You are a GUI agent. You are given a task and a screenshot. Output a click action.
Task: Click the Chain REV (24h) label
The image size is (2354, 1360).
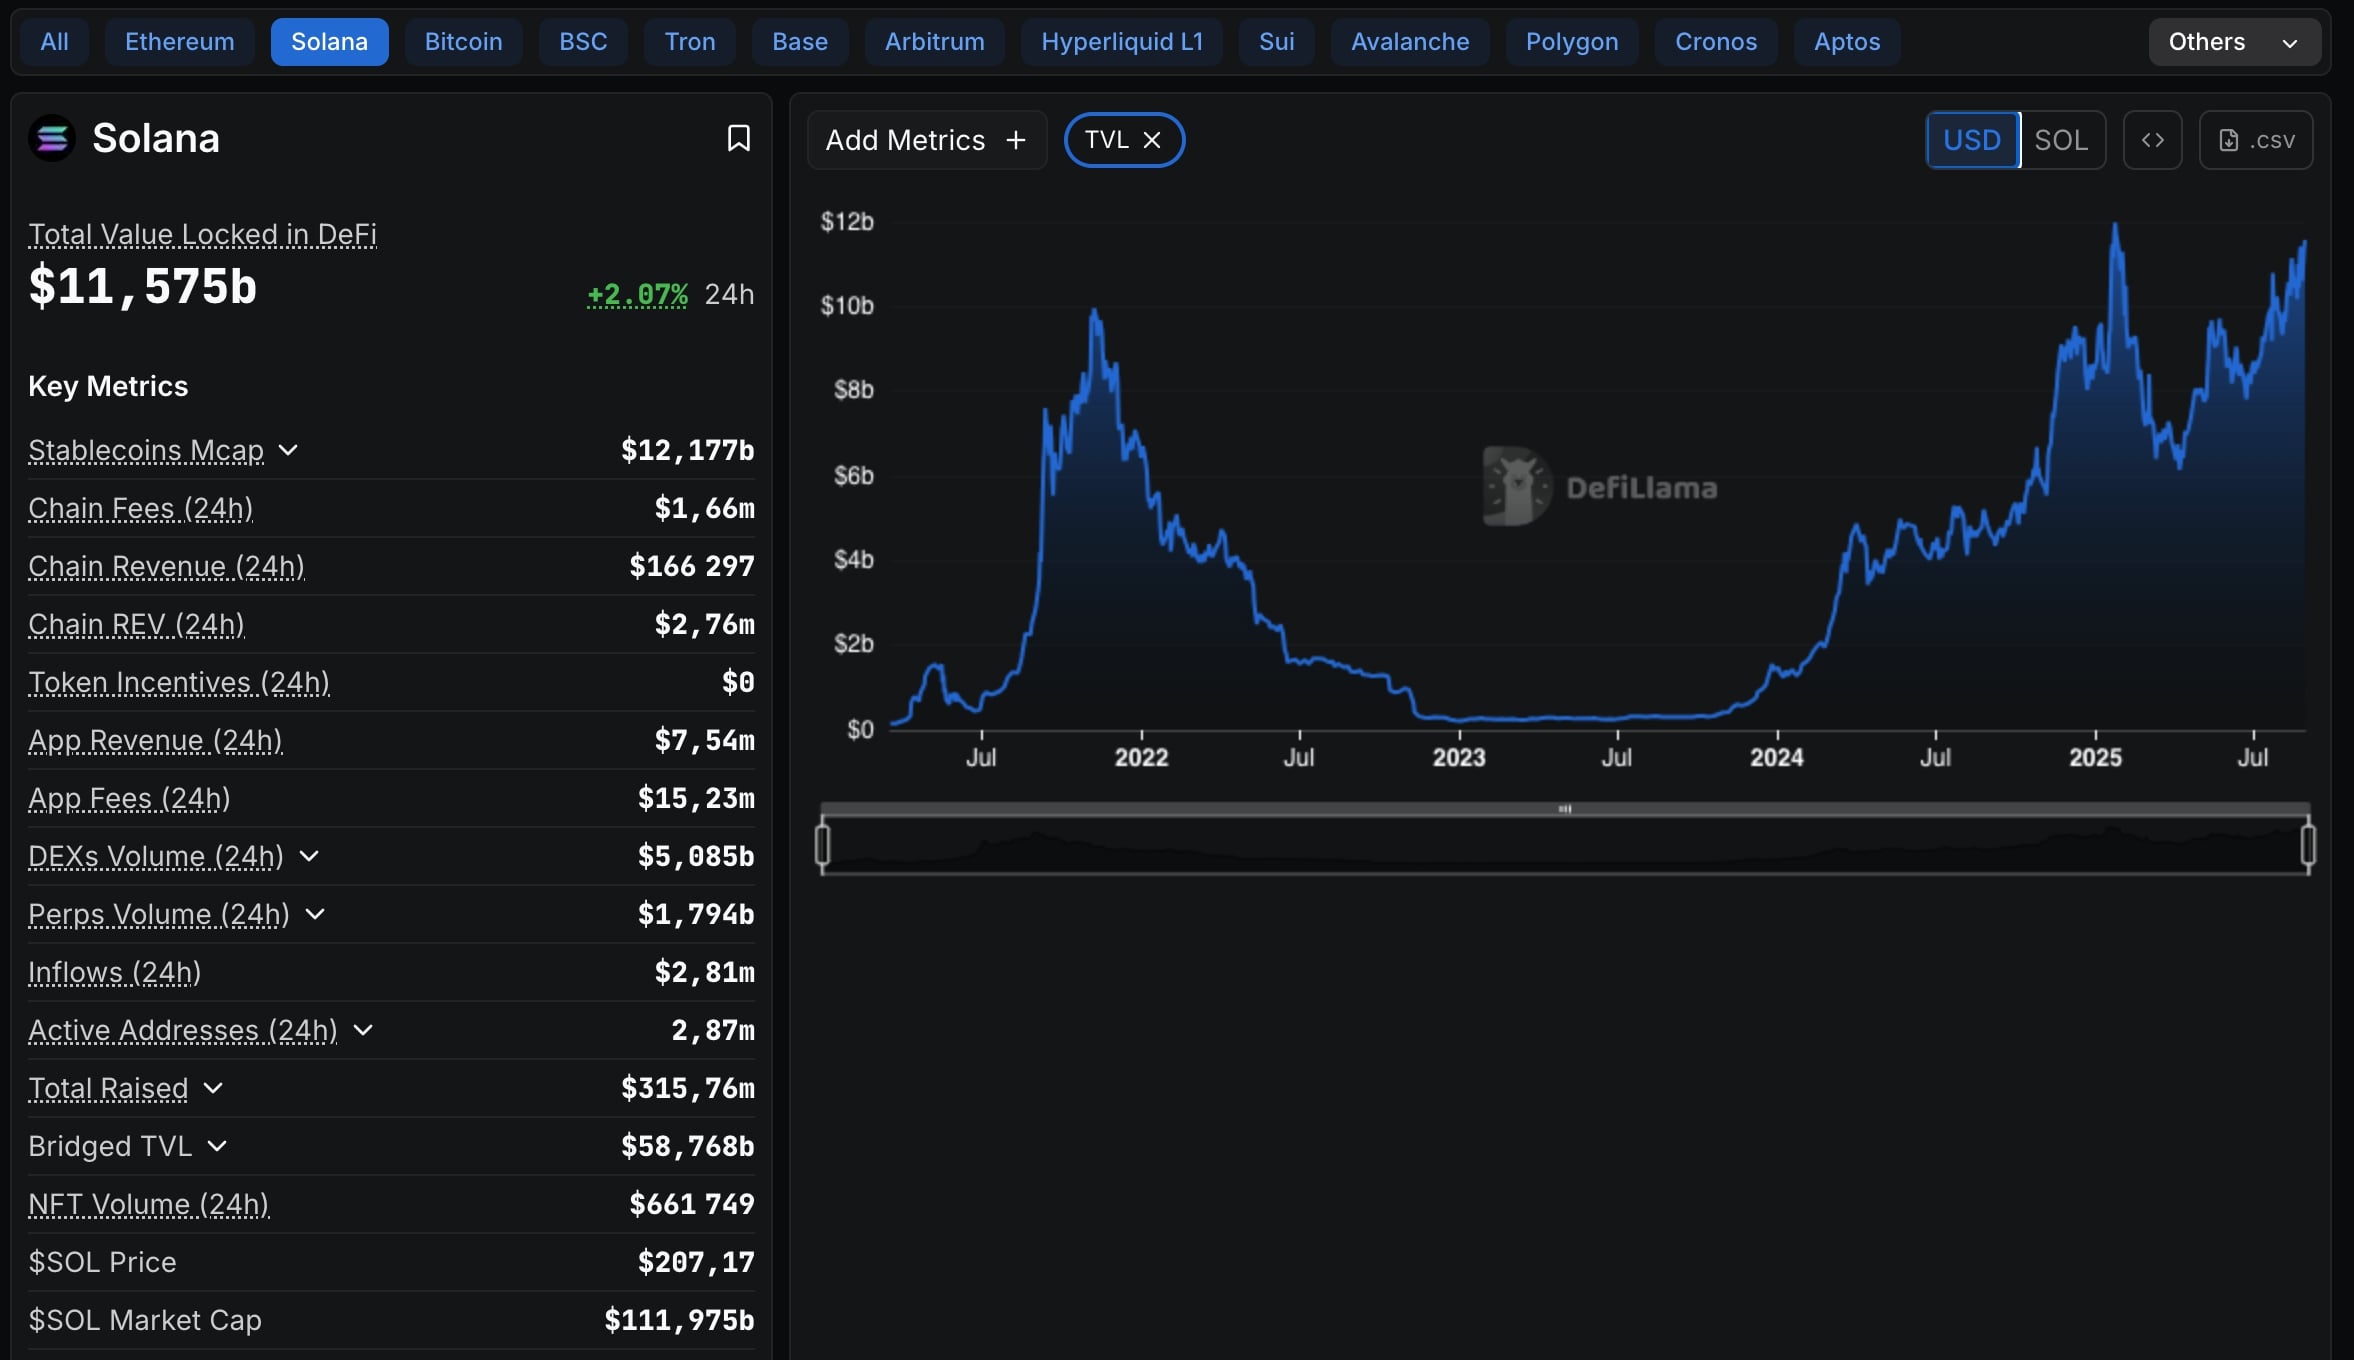point(136,624)
